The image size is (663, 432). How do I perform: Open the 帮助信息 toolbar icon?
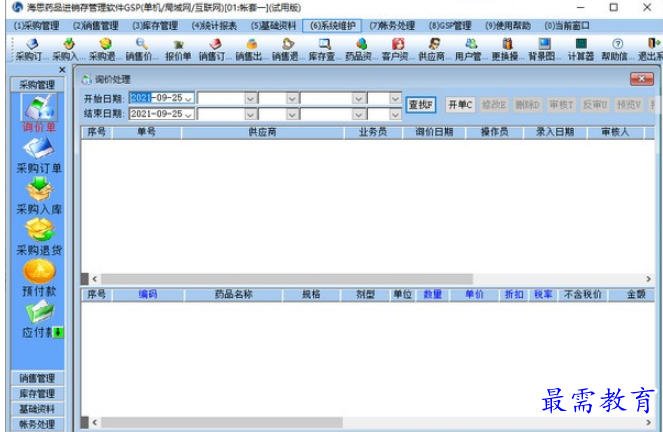(617, 49)
